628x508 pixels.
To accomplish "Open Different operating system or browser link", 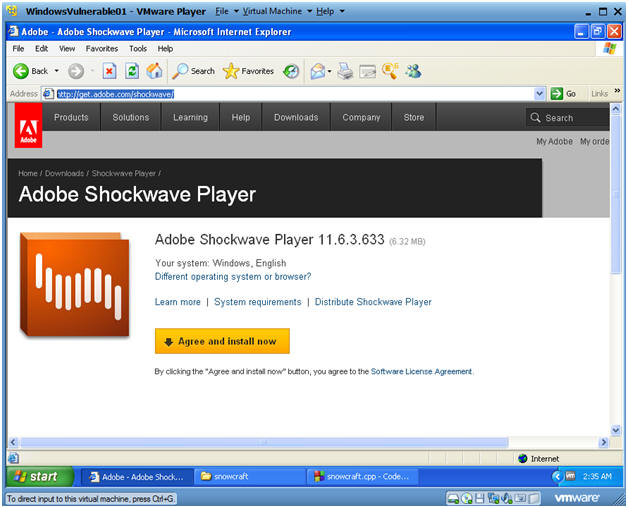I will [233, 276].
